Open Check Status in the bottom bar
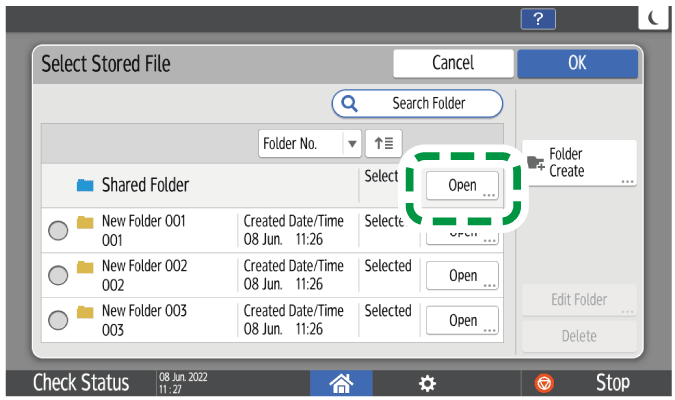The height and width of the screenshot is (400, 675). tap(81, 383)
